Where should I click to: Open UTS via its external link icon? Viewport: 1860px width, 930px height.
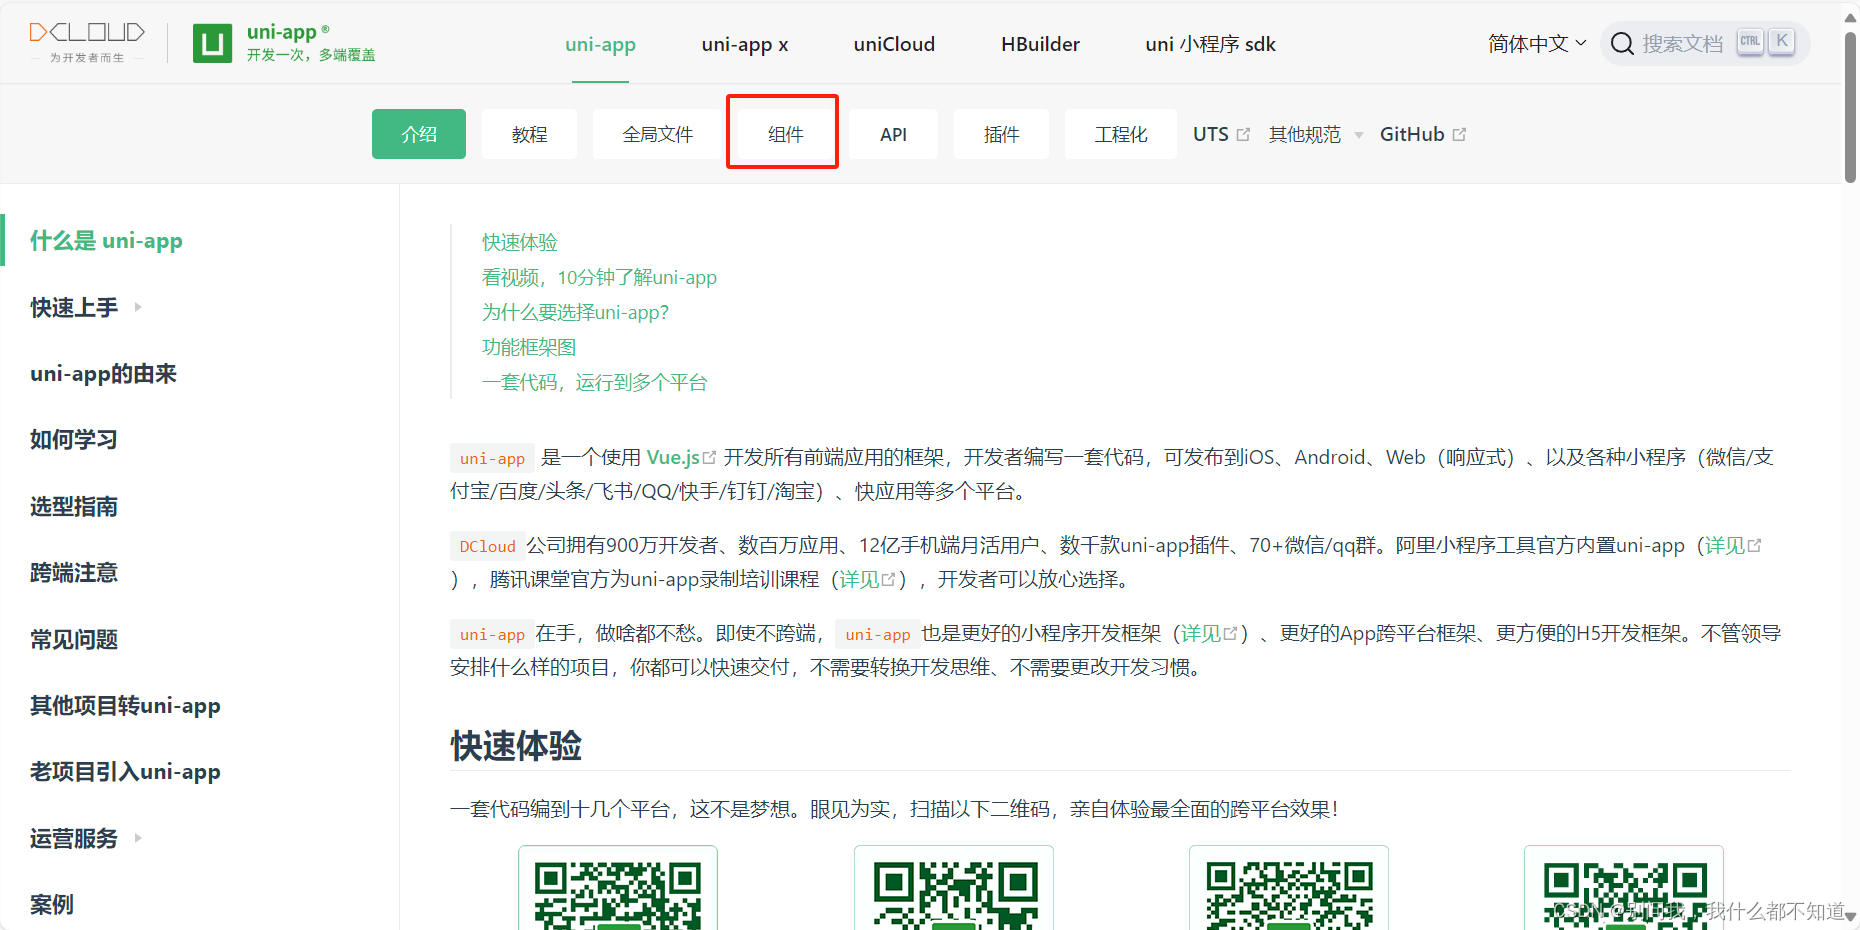tap(1244, 132)
